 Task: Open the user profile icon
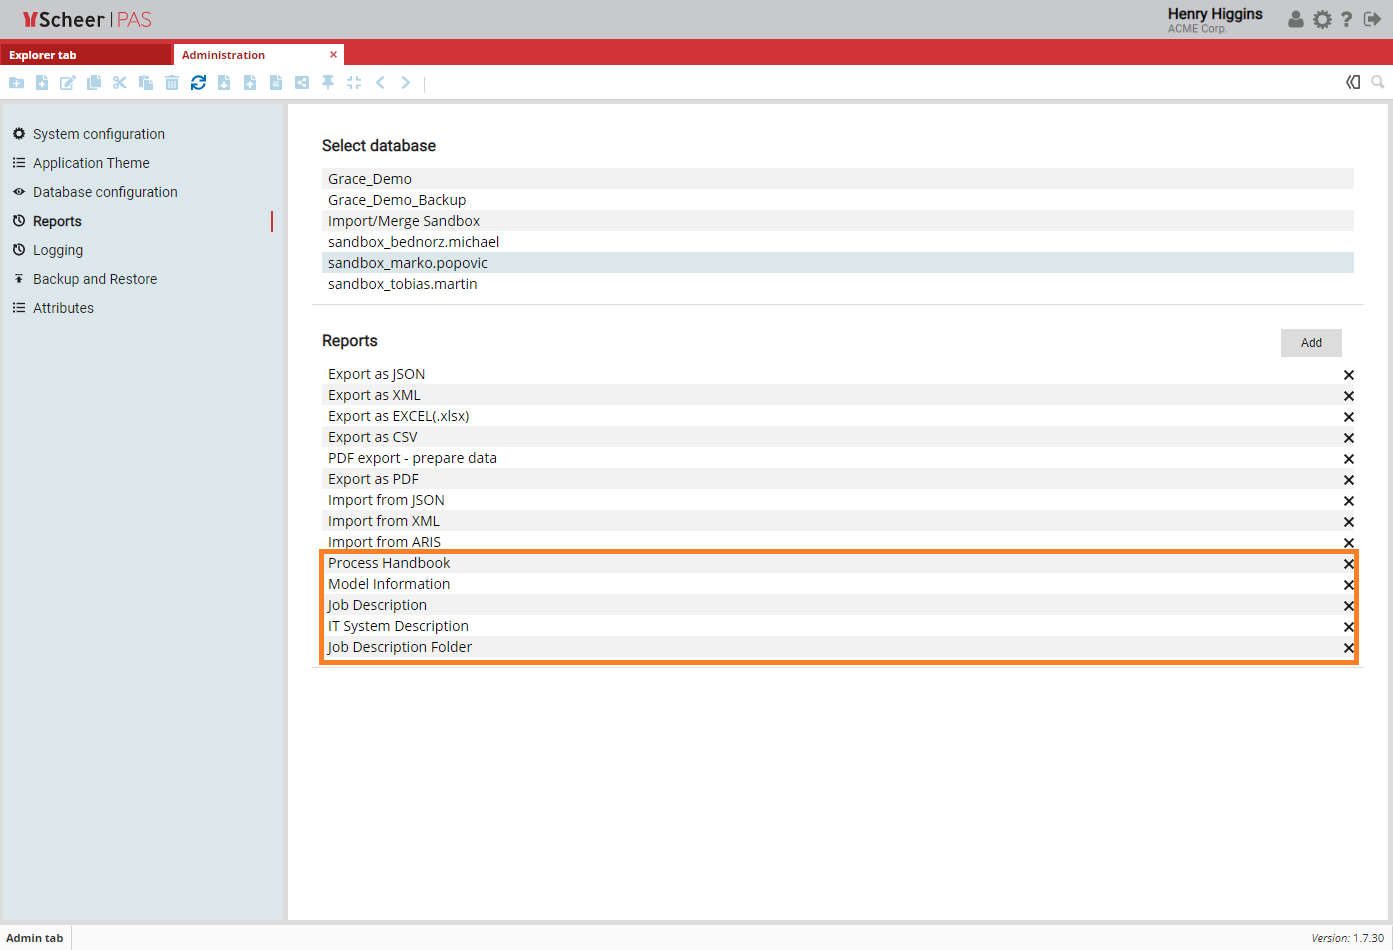pyautogui.click(x=1296, y=19)
